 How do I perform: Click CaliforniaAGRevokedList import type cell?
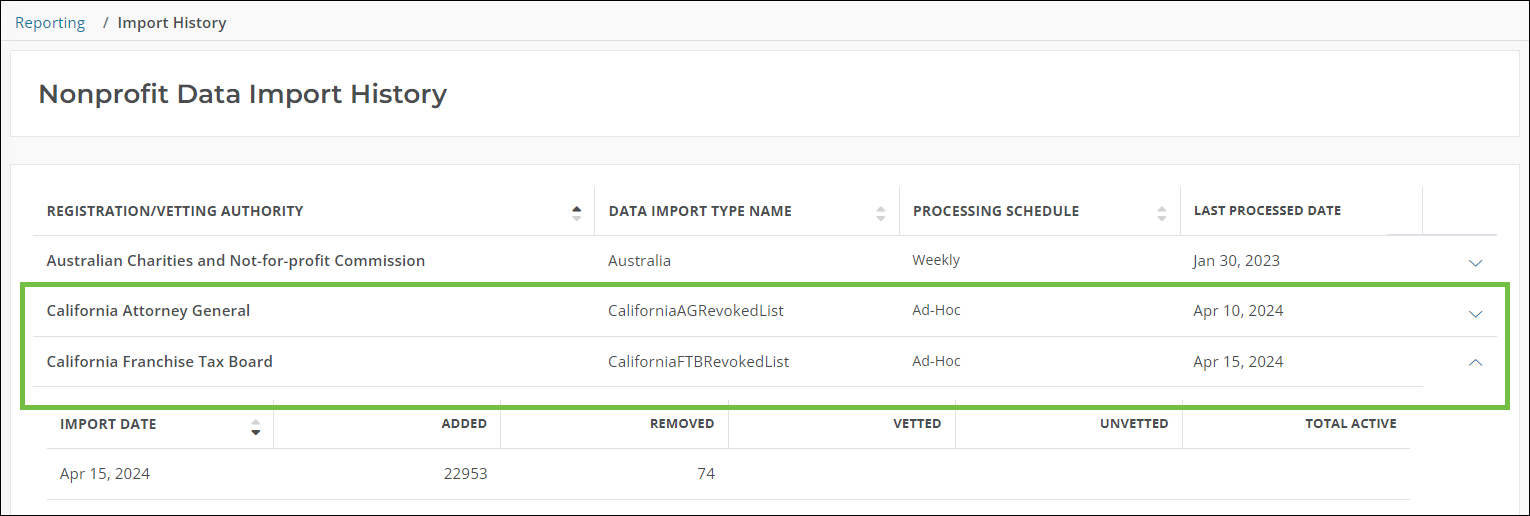[695, 311]
